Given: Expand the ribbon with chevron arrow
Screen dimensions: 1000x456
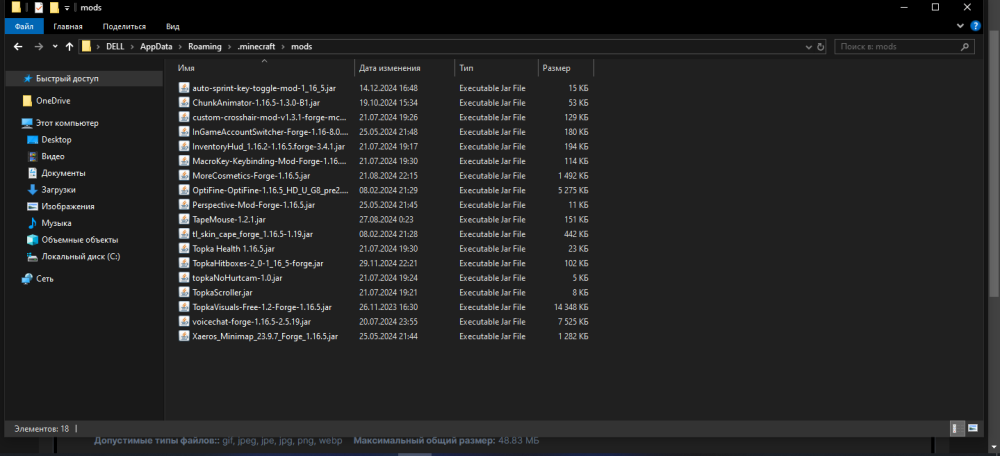Looking at the screenshot, I should (960, 26).
